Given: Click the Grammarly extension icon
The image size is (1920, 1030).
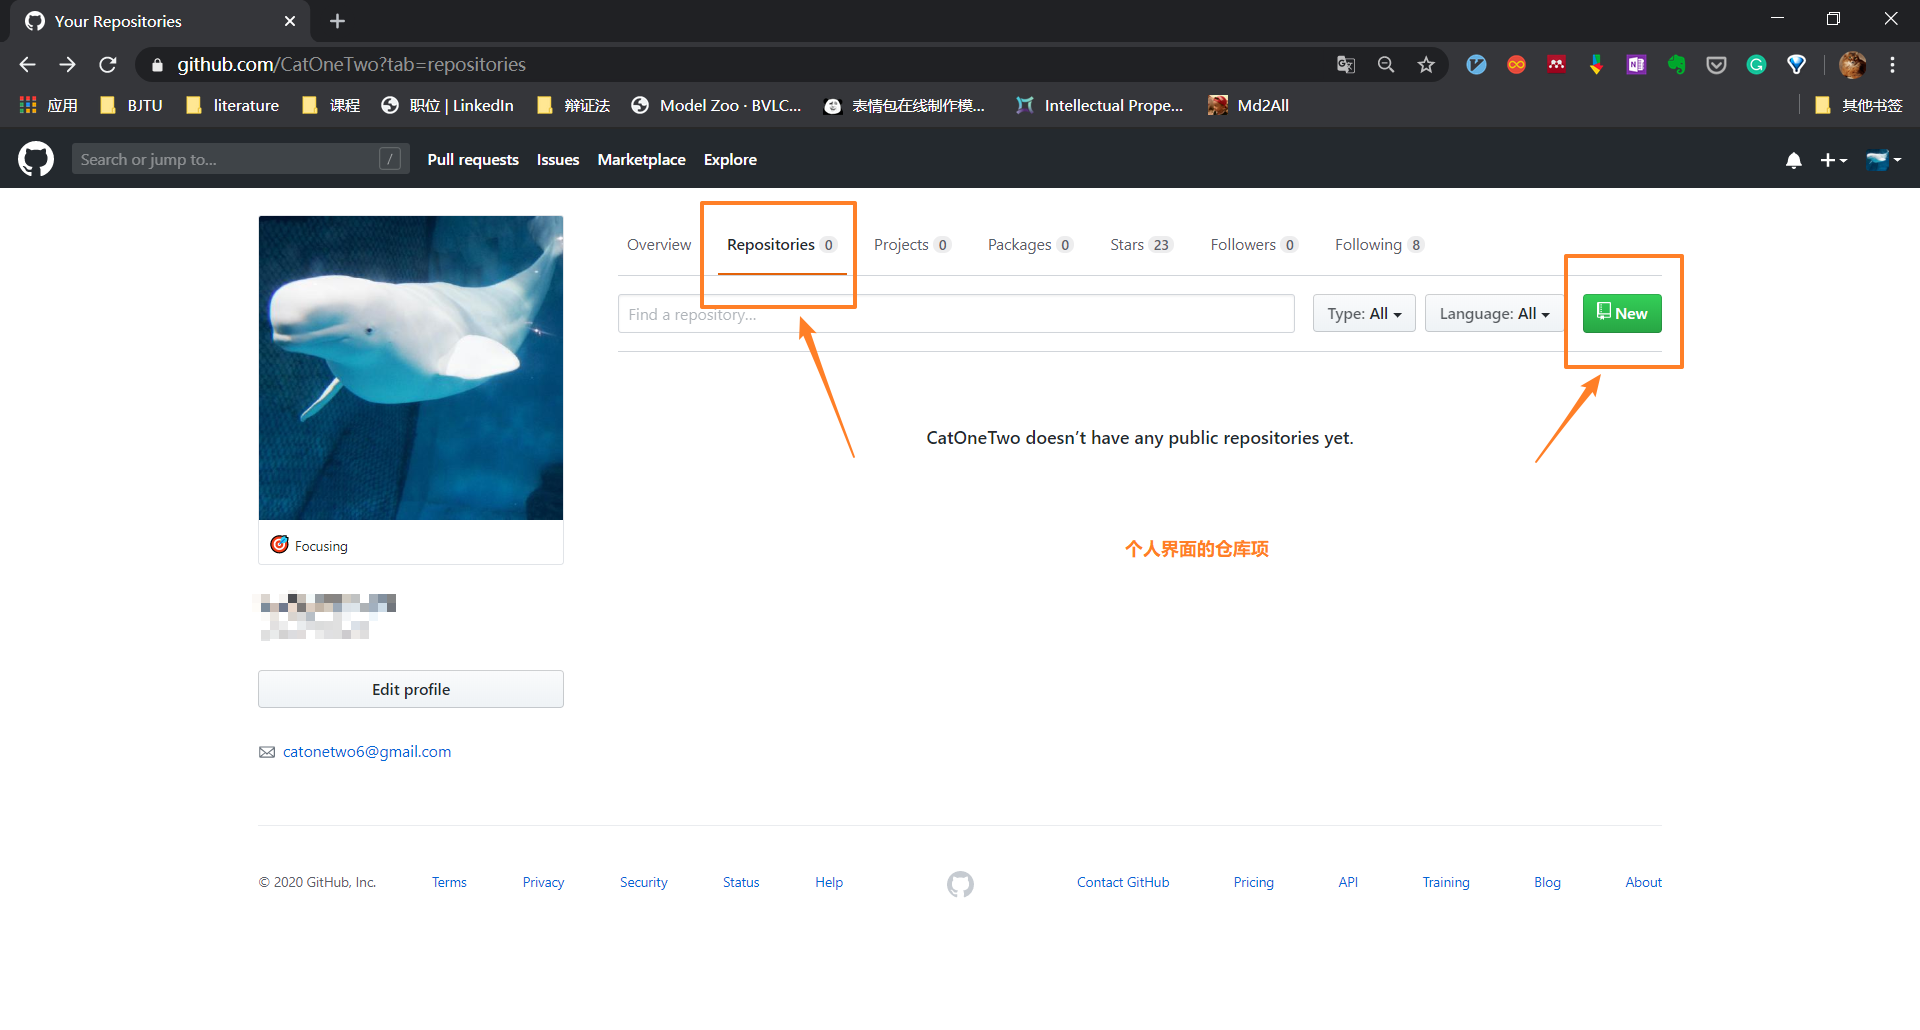Looking at the screenshot, I should 1756,64.
